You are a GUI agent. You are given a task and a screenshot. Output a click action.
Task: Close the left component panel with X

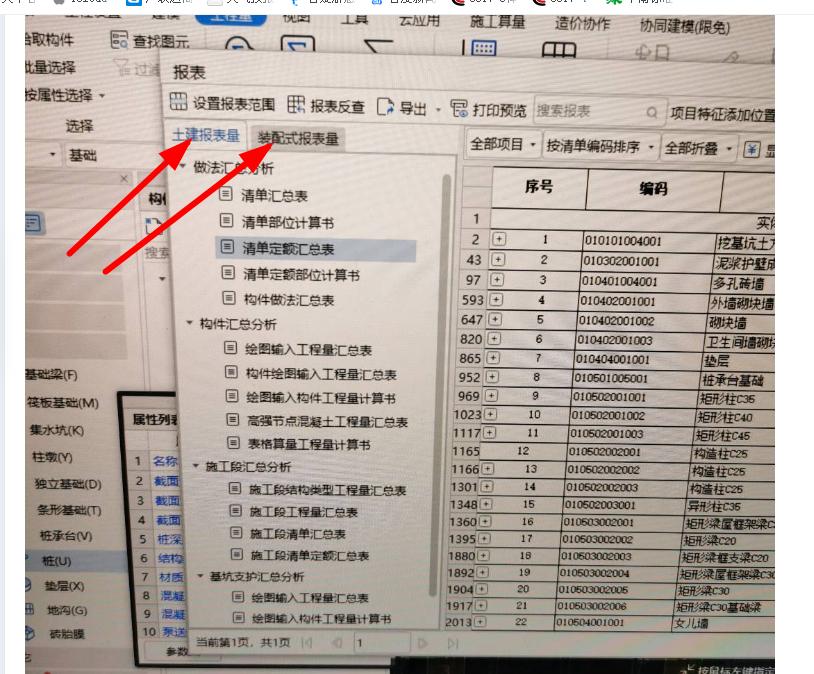pos(124,179)
